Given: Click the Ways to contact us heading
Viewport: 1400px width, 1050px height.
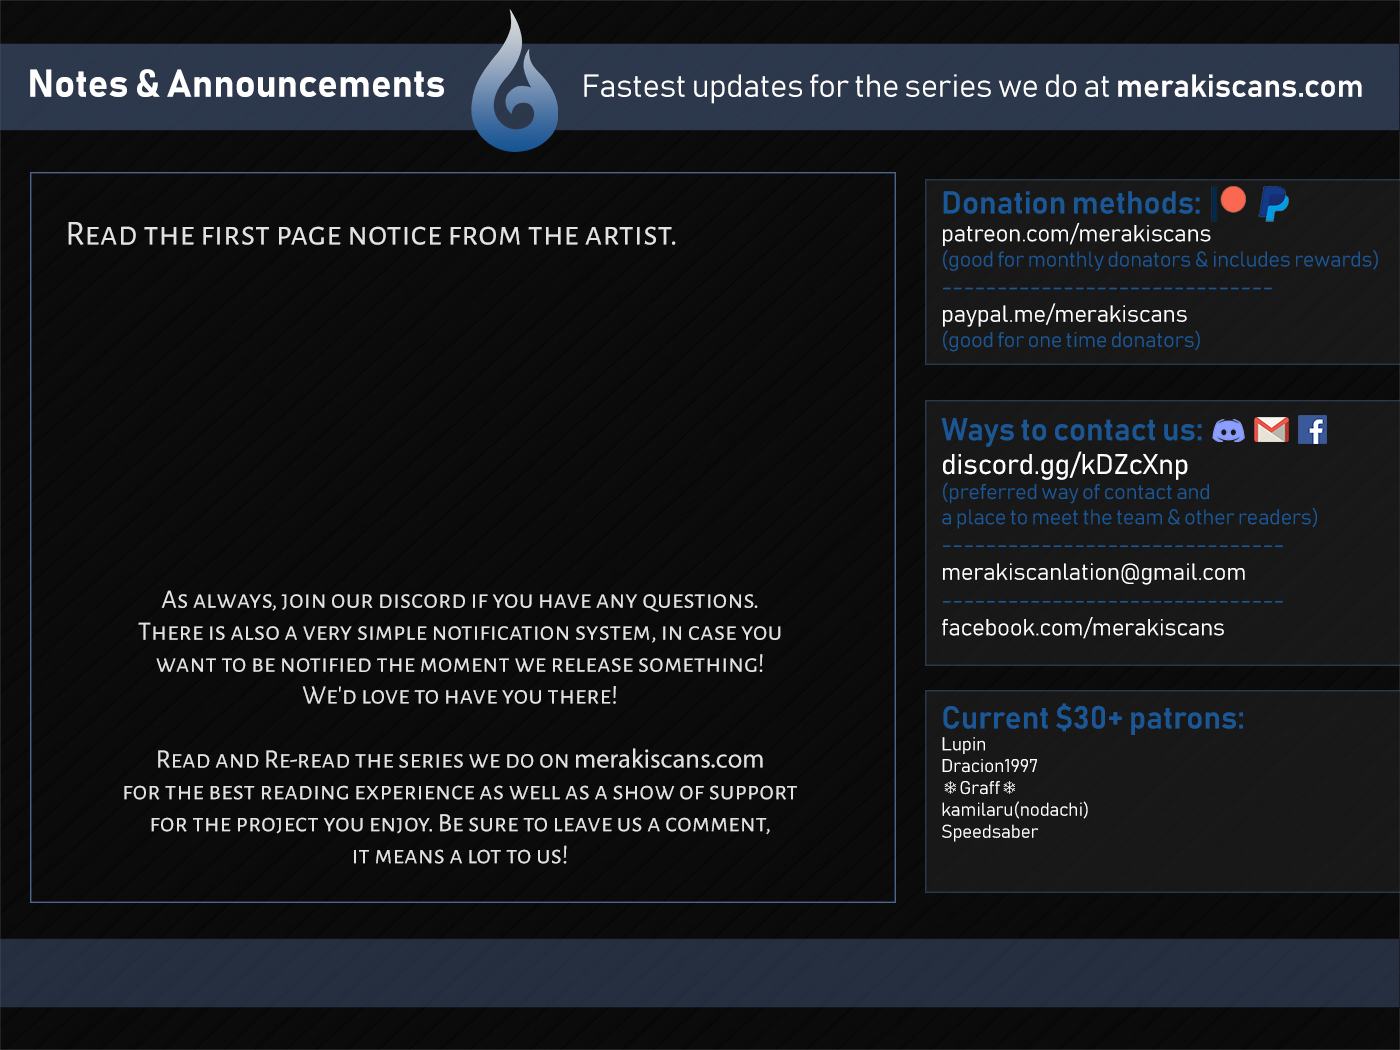Looking at the screenshot, I should pos(1072,430).
